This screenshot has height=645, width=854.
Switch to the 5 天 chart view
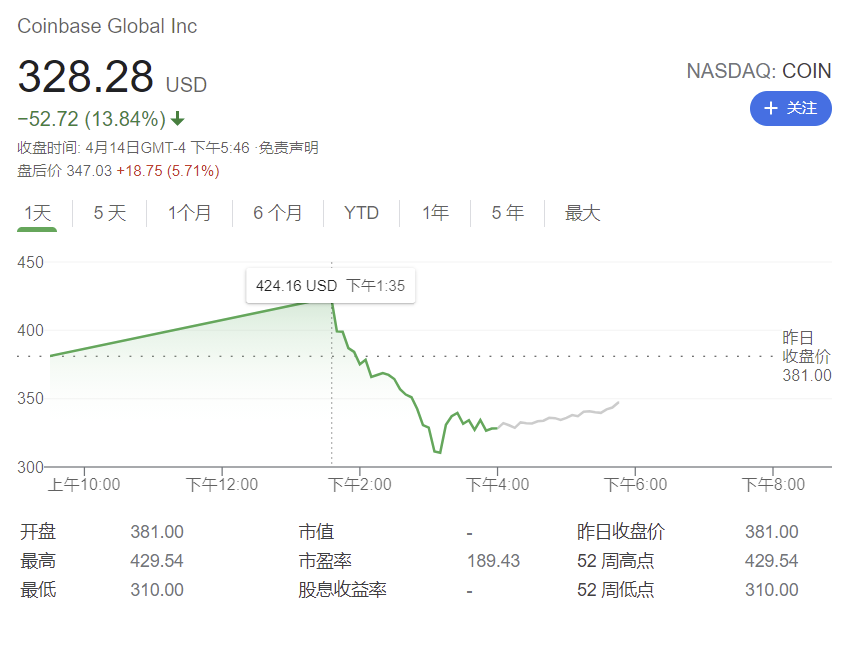click(109, 213)
